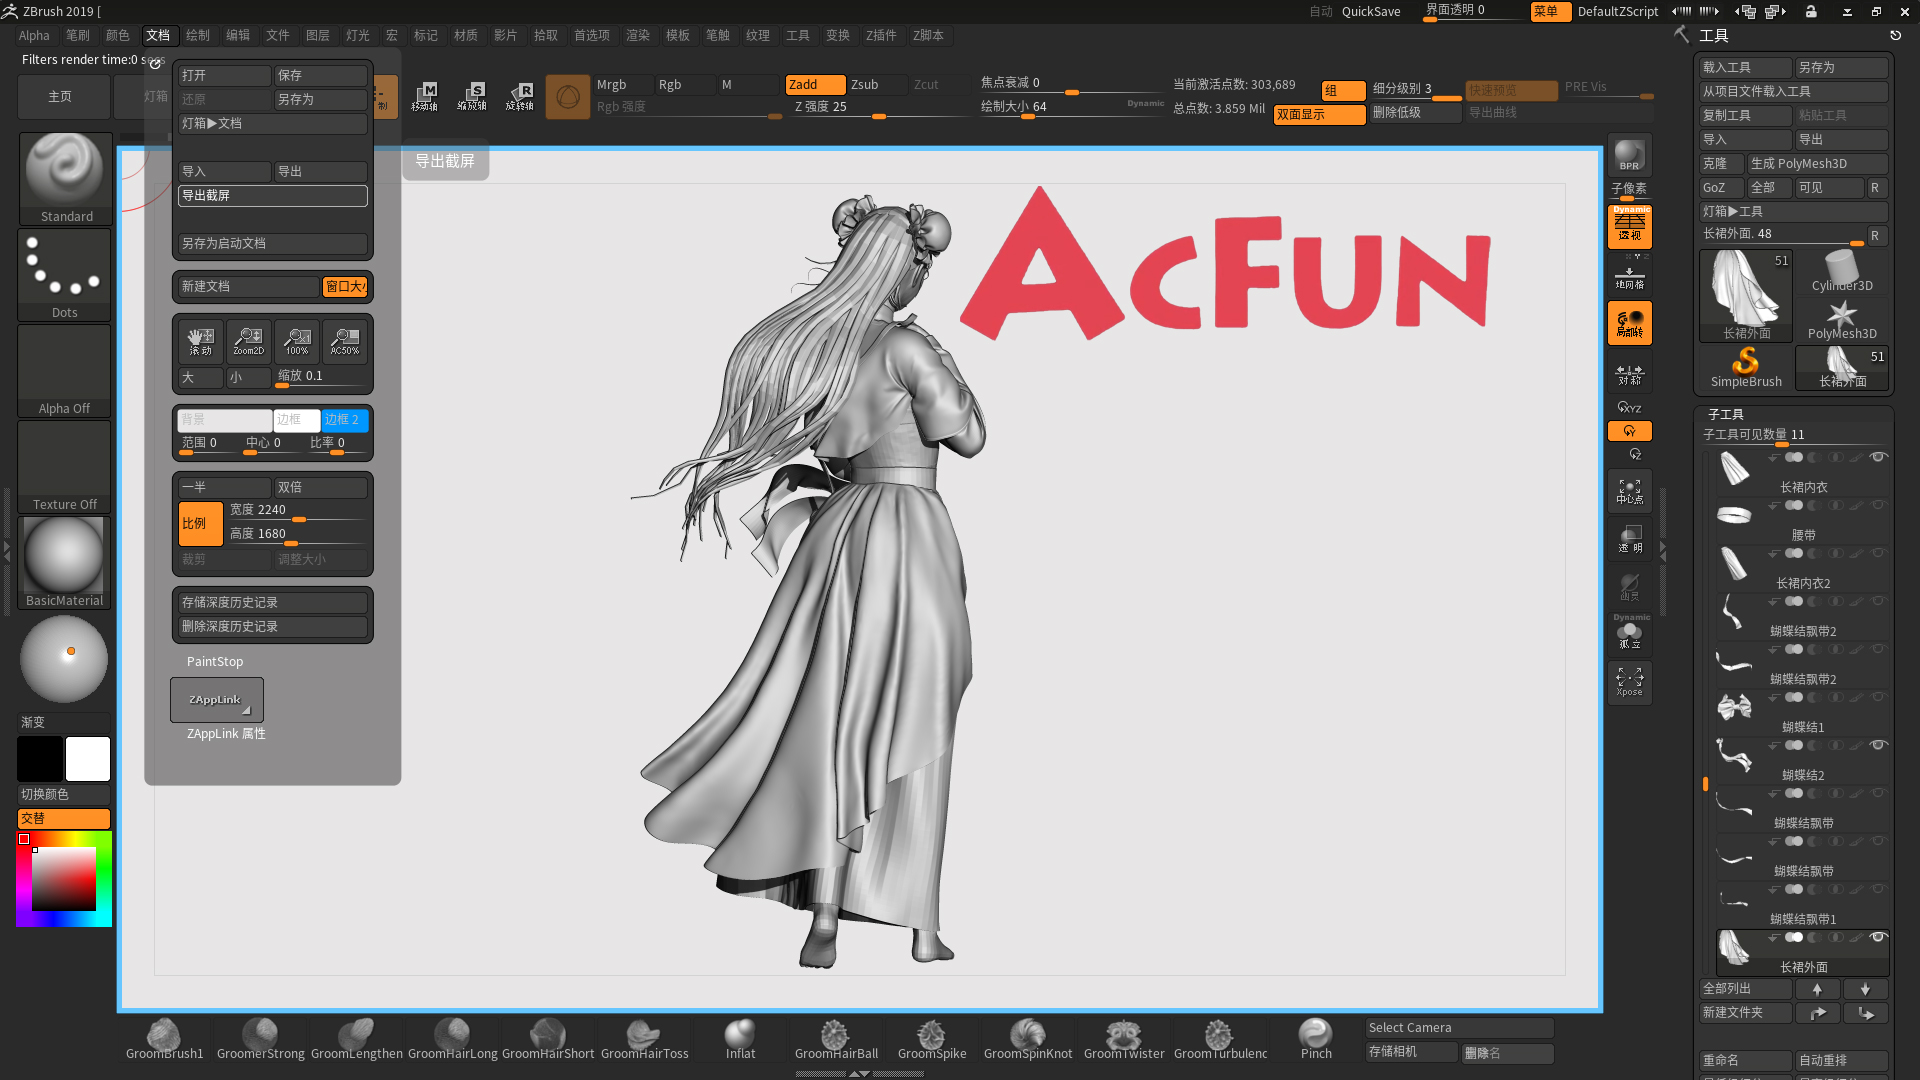The width and height of the screenshot is (1920, 1080).
Task: Toggle eye visibility for 蝴蝶结1 subtool
Action: pyautogui.click(x=1878, y=697)
